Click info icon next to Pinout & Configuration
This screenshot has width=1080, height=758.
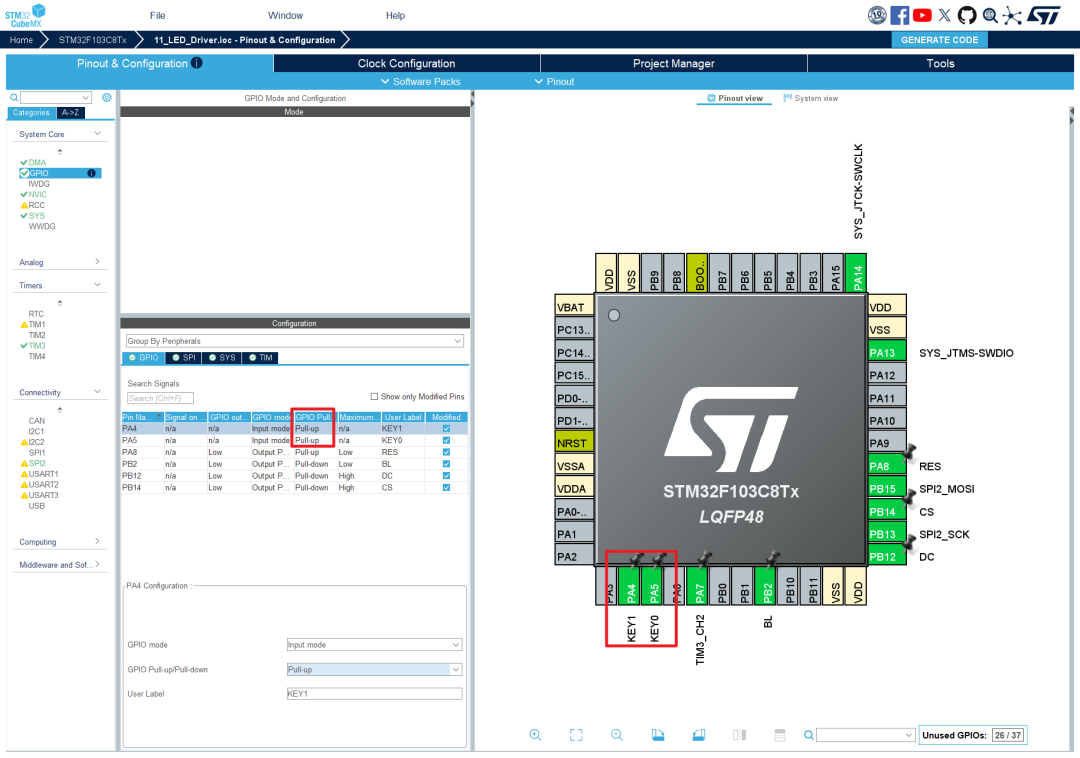197,63
